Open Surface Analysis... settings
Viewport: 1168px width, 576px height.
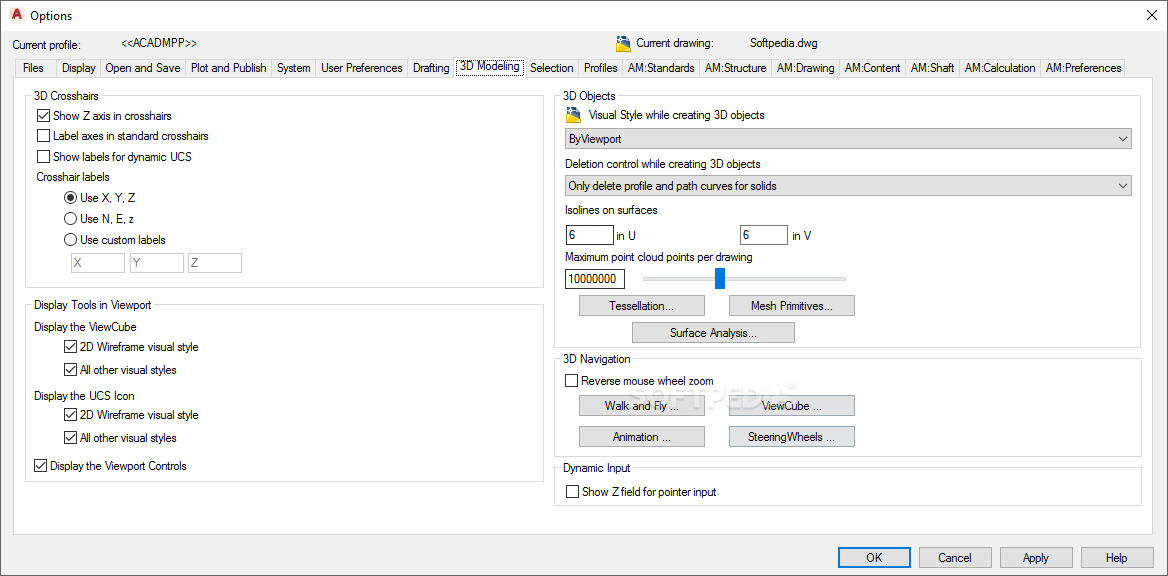(x=714, y=332)
